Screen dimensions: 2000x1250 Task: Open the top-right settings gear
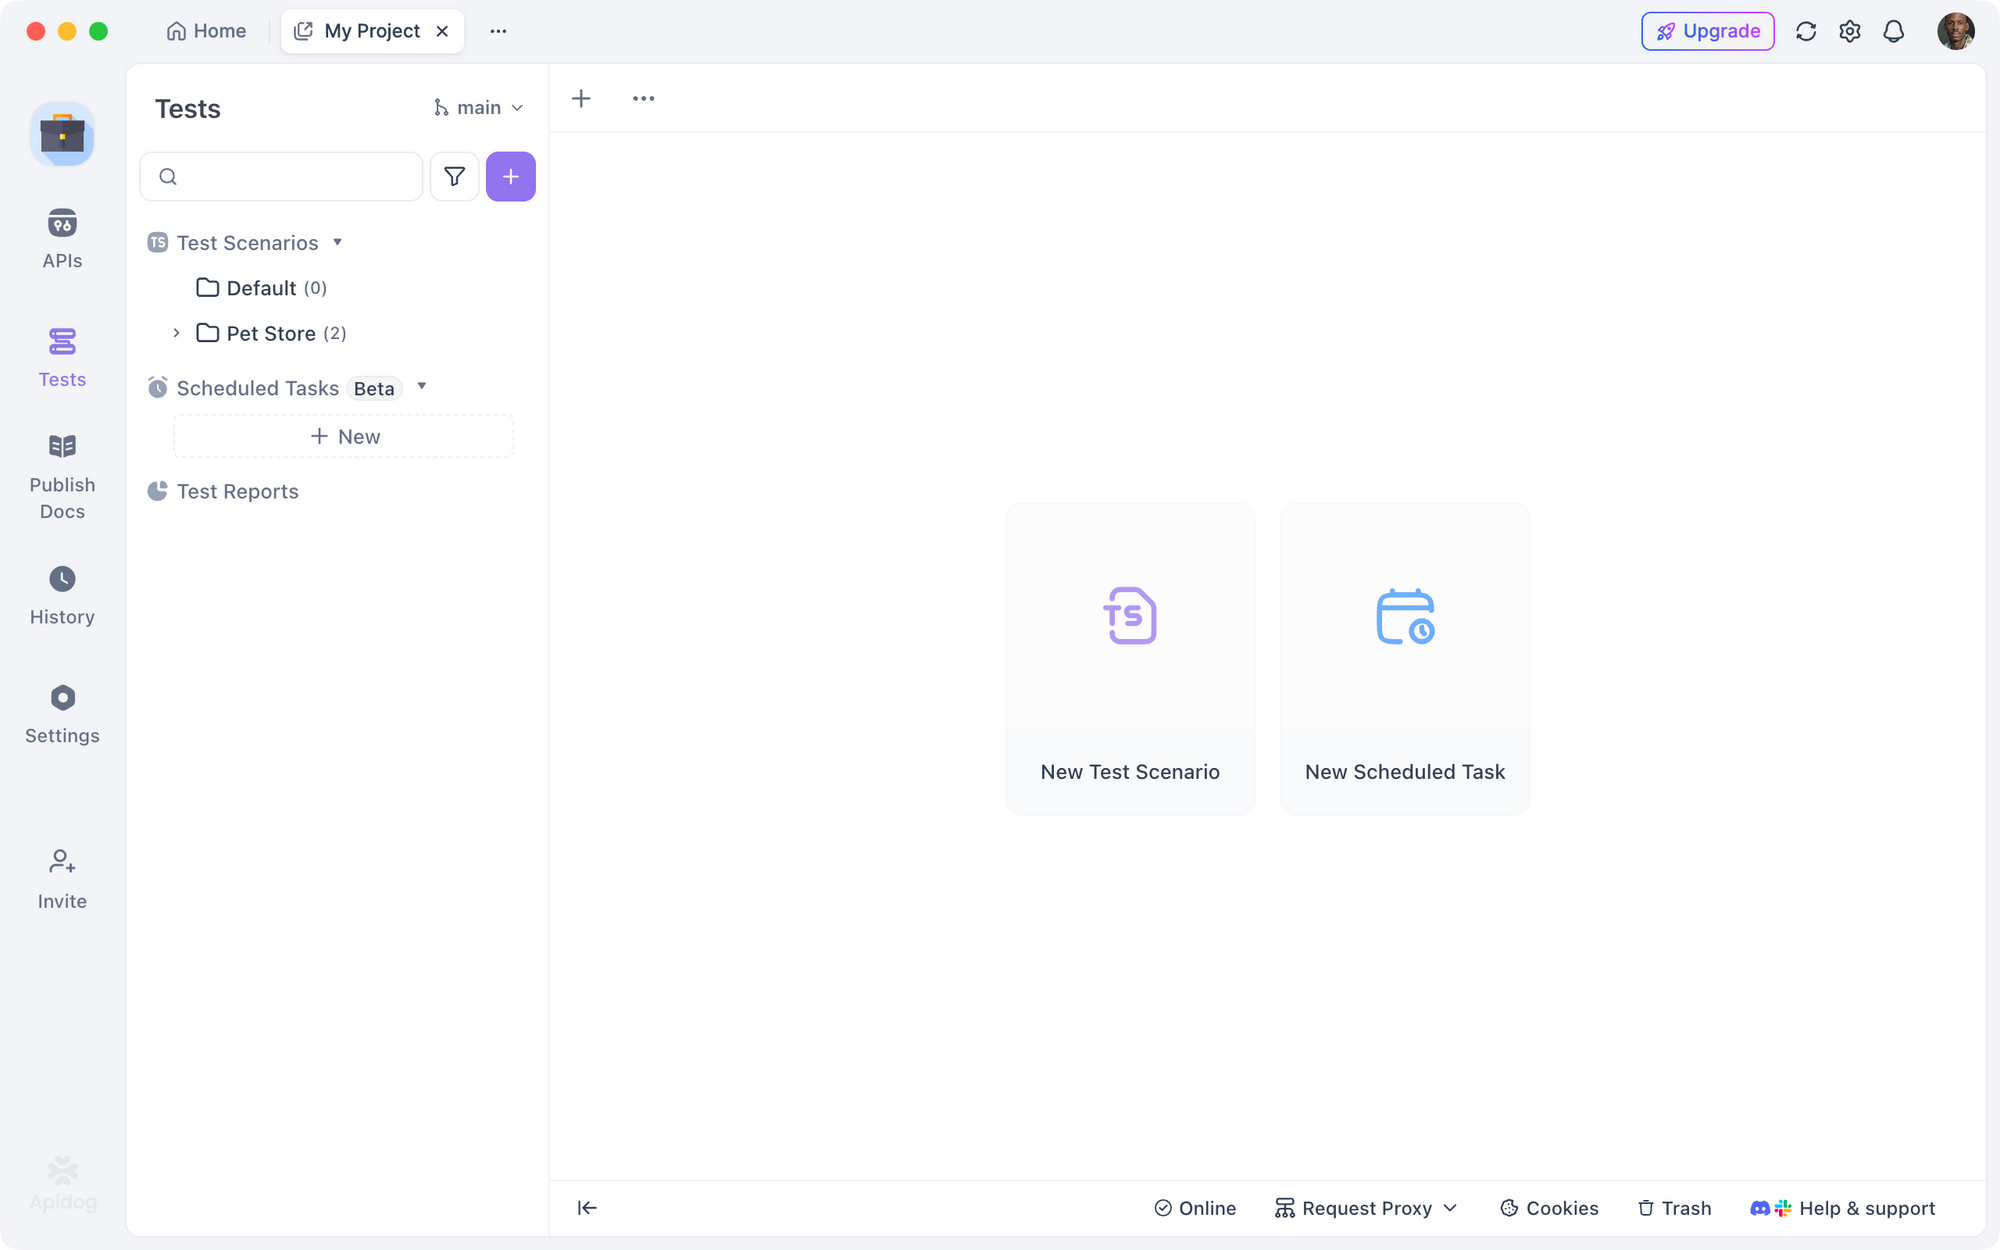click(x=1849, y=31)
